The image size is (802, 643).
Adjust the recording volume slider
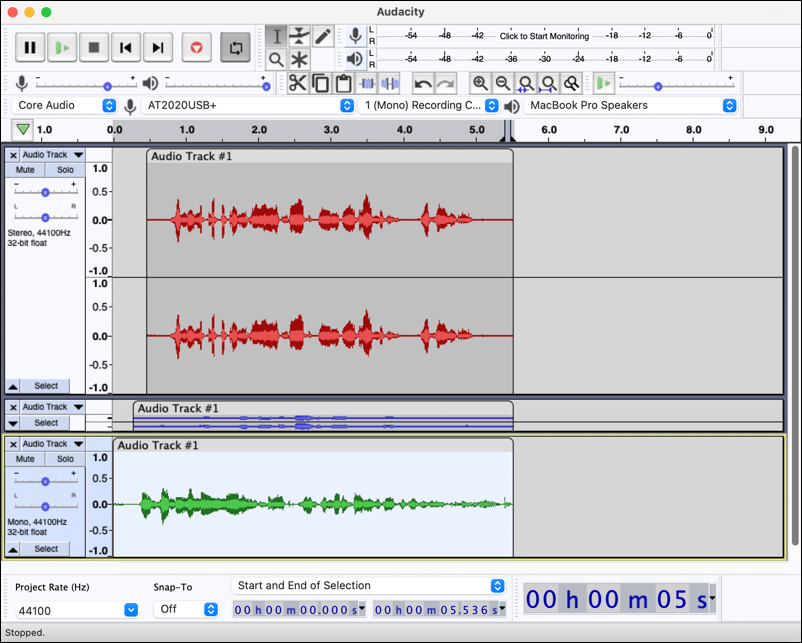pyautogui.click(x=107, y=86)
